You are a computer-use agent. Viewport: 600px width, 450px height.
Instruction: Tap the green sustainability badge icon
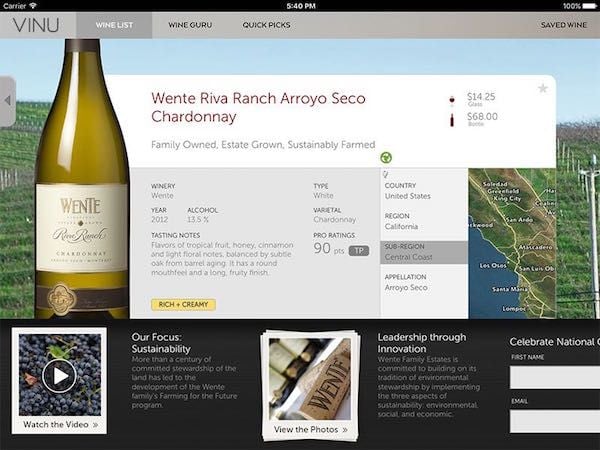pyautogui.click(x=386, y=157)
